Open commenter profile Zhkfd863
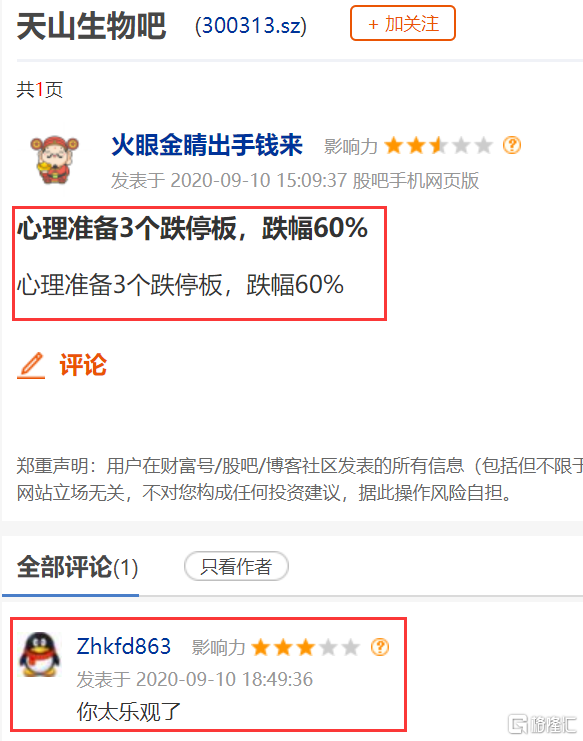 click(123, 646)
